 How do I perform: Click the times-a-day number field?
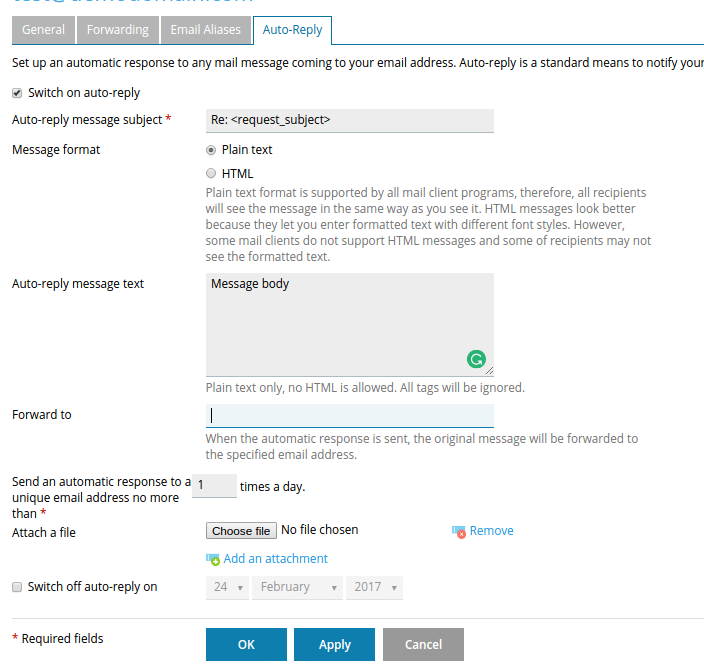tap(214, 486)
